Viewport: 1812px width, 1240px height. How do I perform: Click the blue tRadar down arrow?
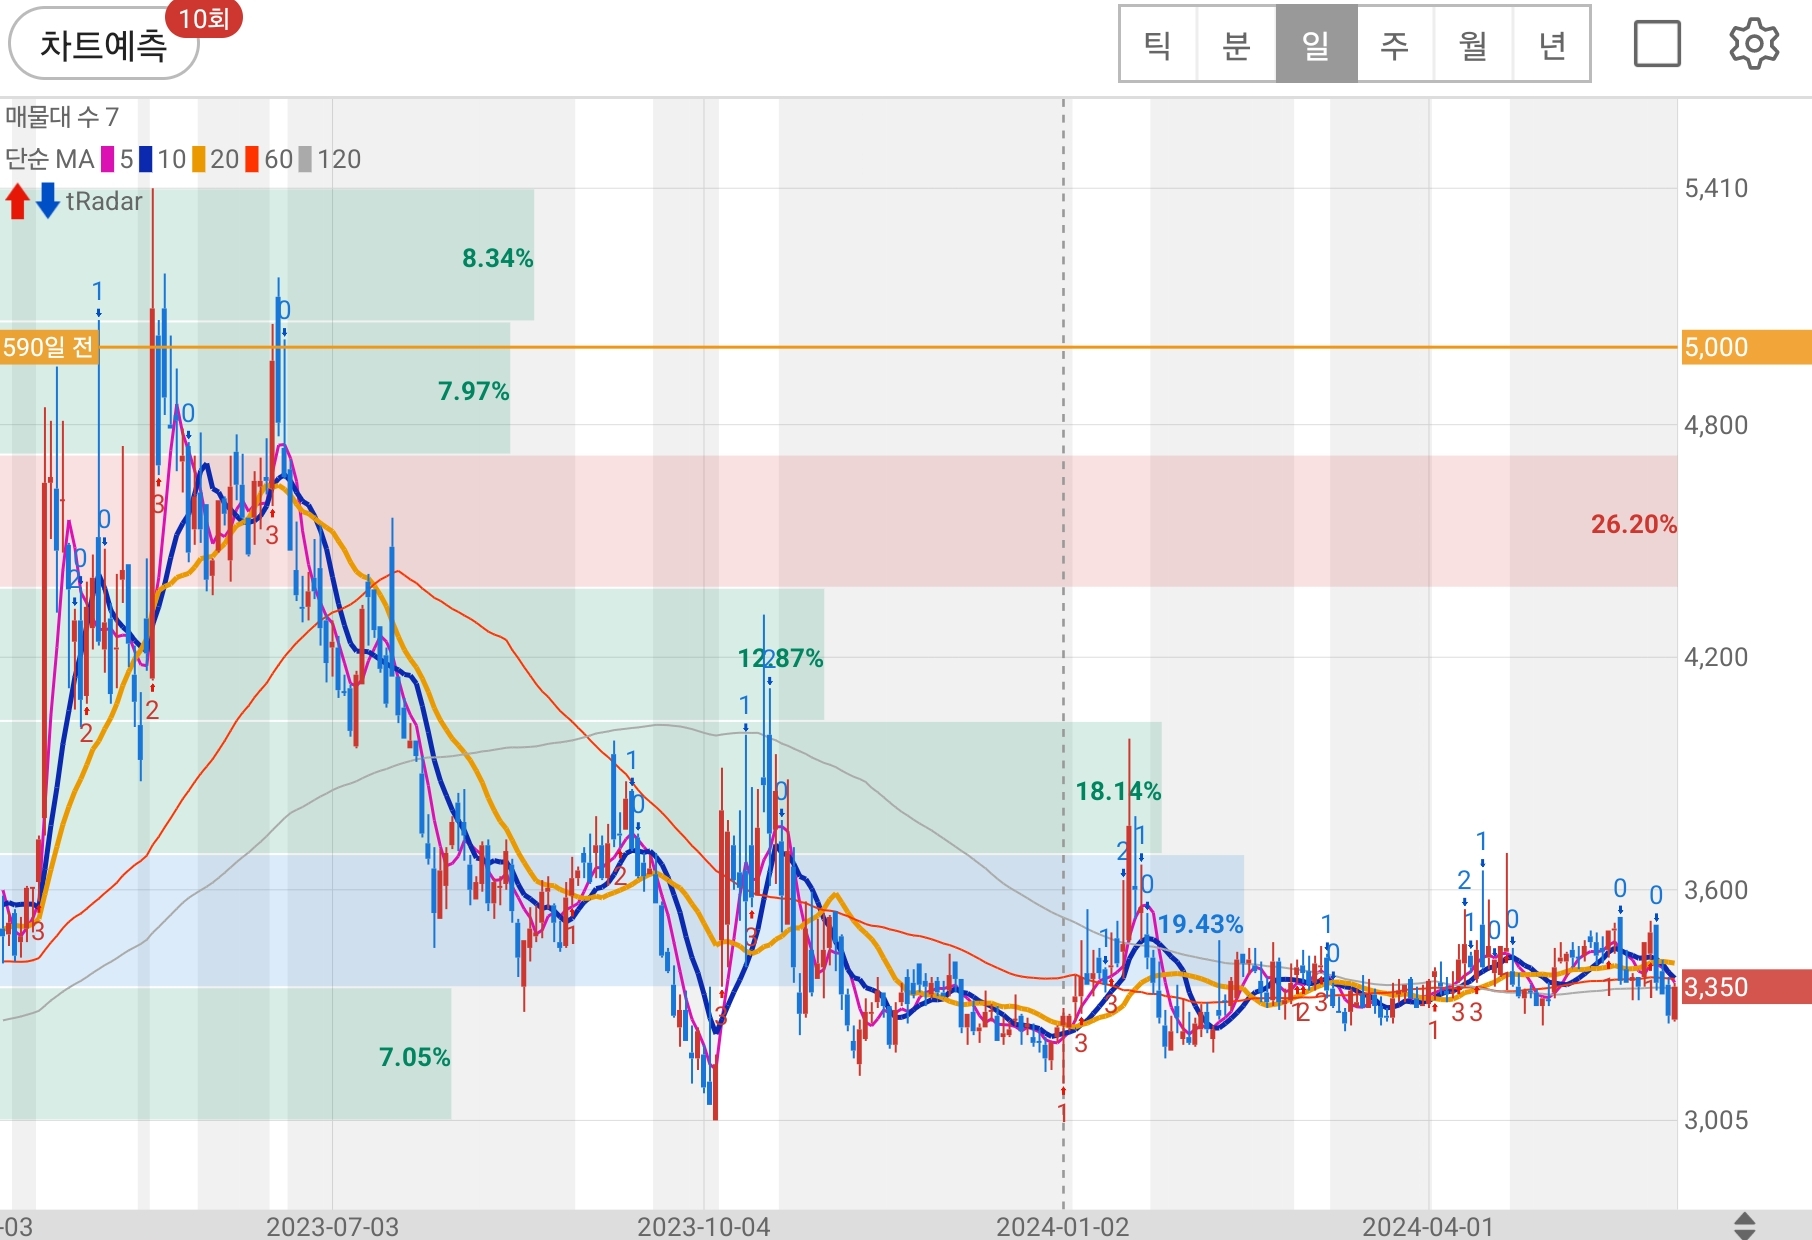coord(48,201)
